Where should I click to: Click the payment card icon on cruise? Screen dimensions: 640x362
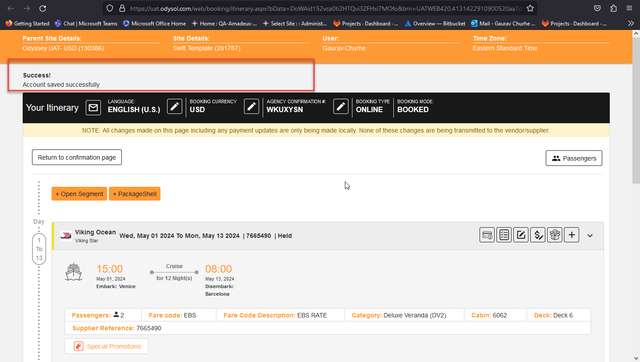point(487,235)
